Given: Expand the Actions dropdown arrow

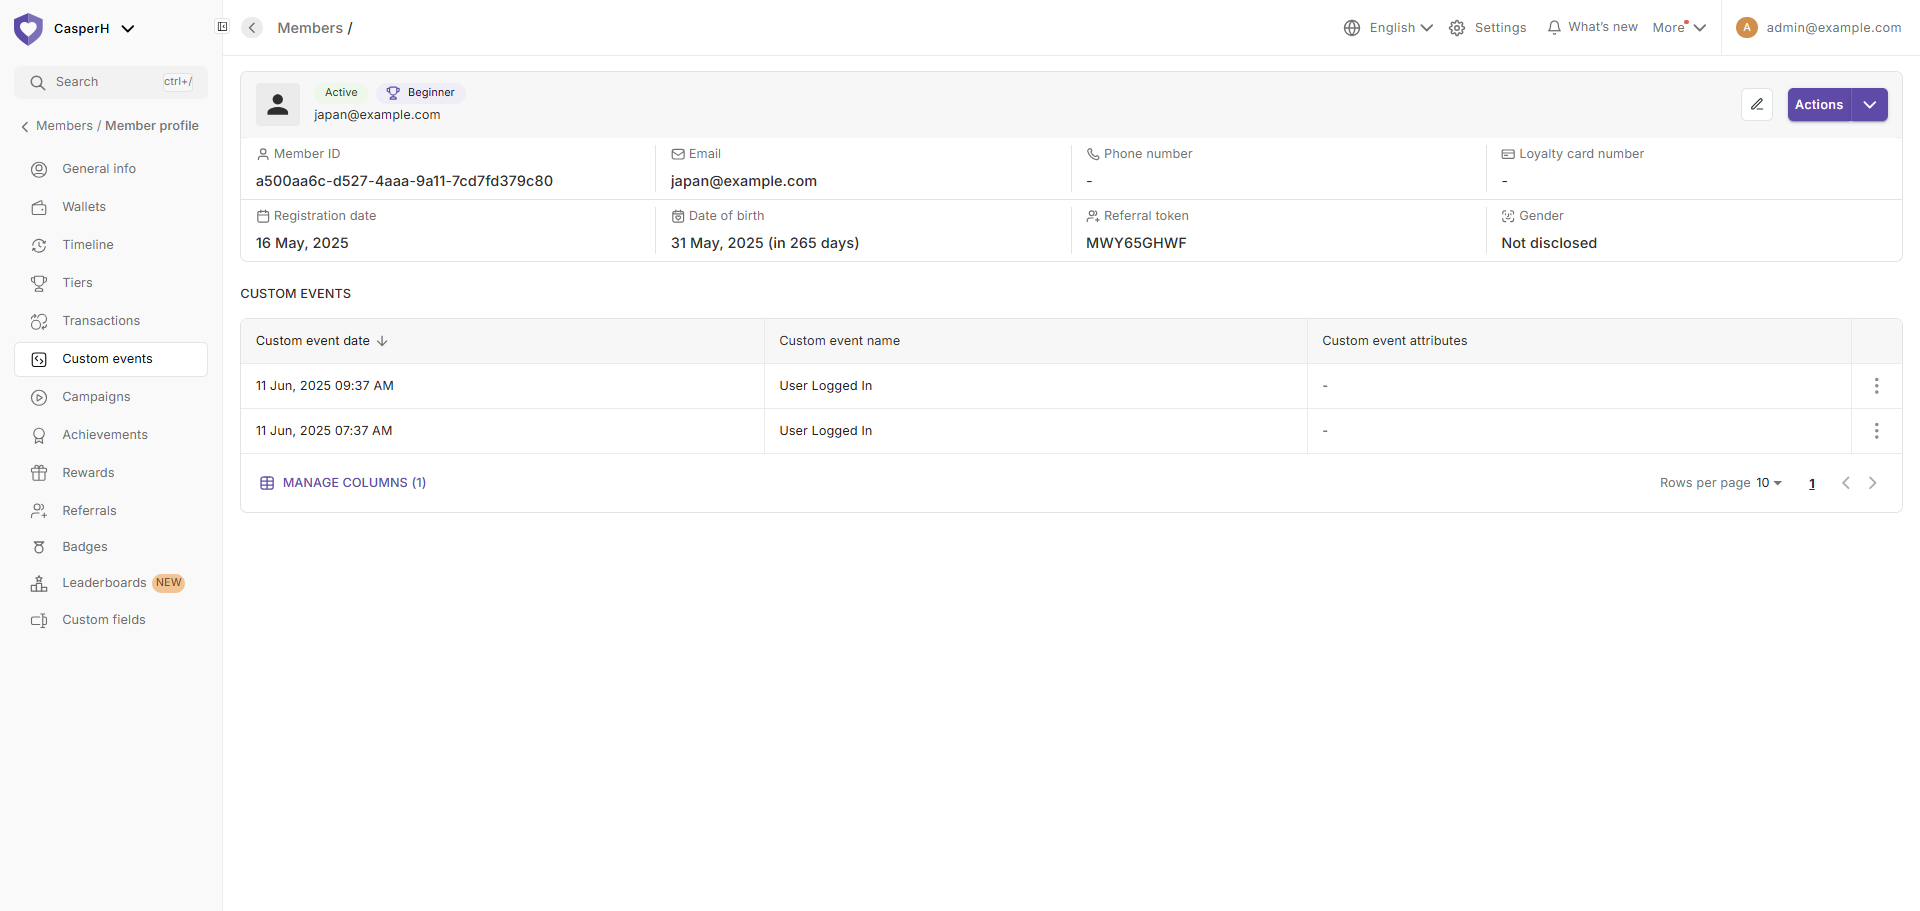Looking at the screenshot, I should (1869, 105).
